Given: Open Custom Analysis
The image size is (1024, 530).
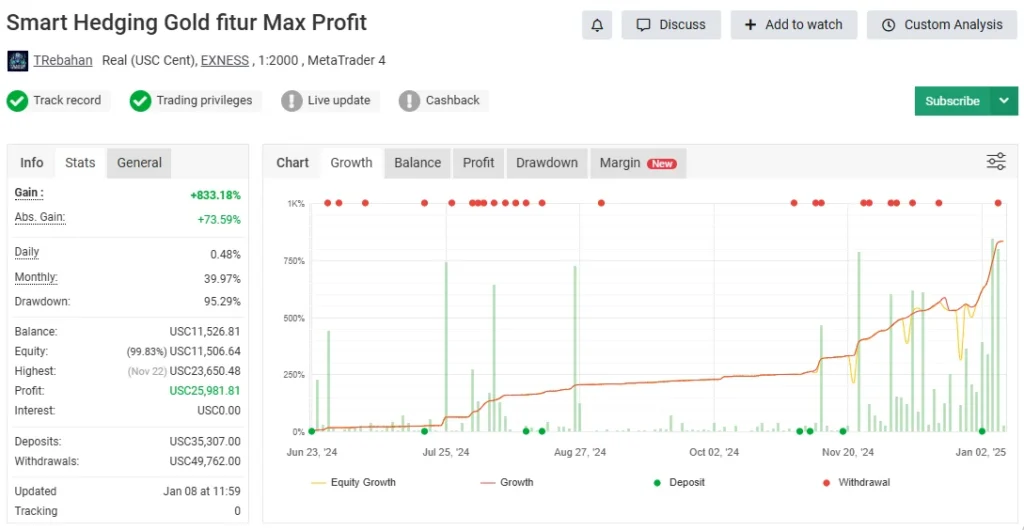Looking at the screenshot, I should [942, 25].
